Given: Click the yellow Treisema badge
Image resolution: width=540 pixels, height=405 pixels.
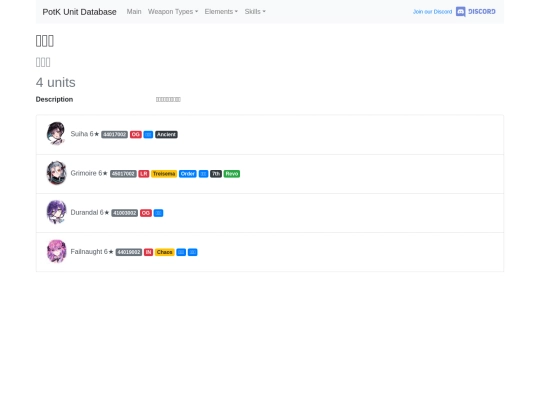Looking at the screenshot, I should [164, 174].
